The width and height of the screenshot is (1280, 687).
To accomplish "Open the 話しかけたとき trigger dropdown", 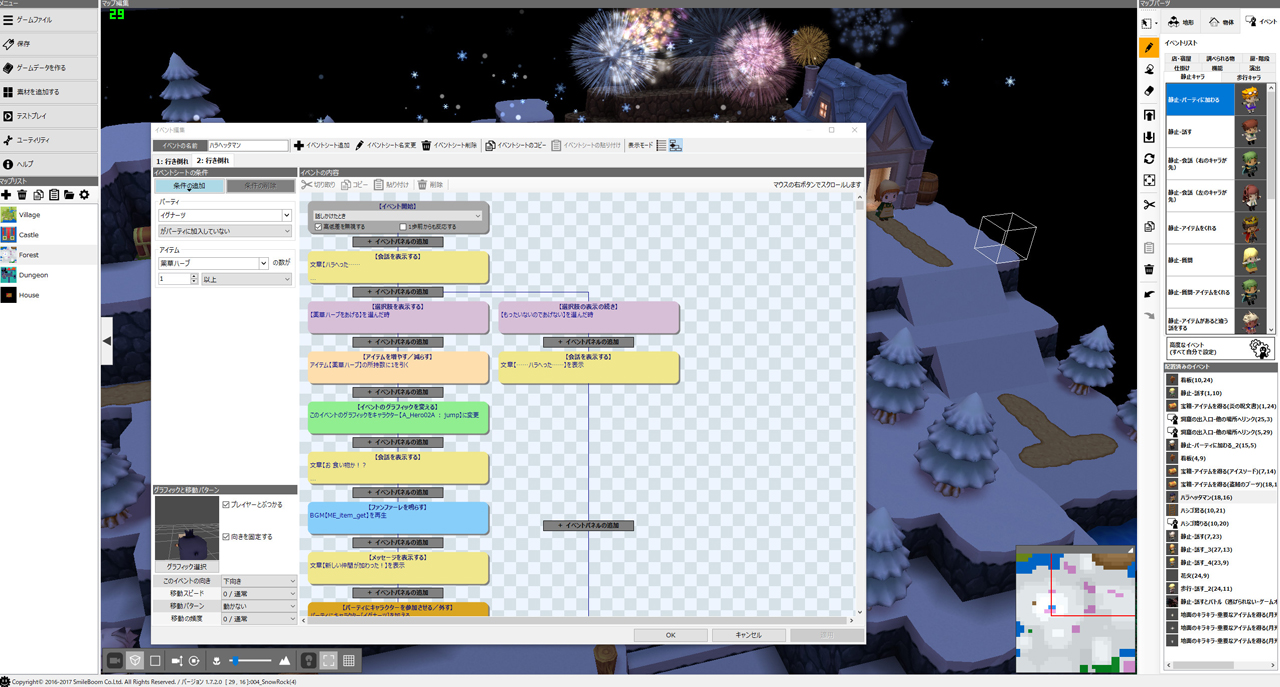I will (399, 216).
